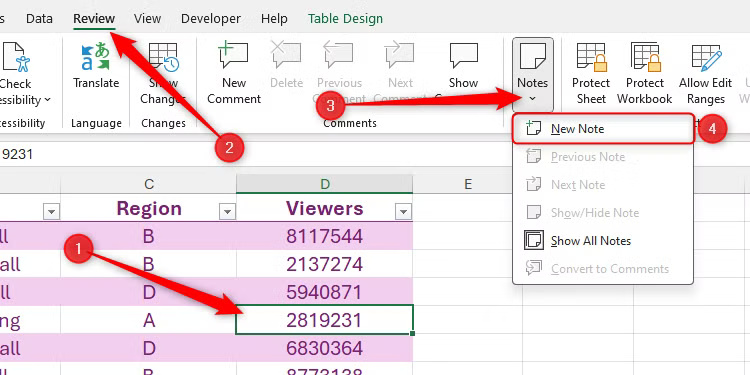Image resolution: width=750 pixels, height=375 pixels.
Task: Click the Check Accessibility icon
Action: point(16,57)
